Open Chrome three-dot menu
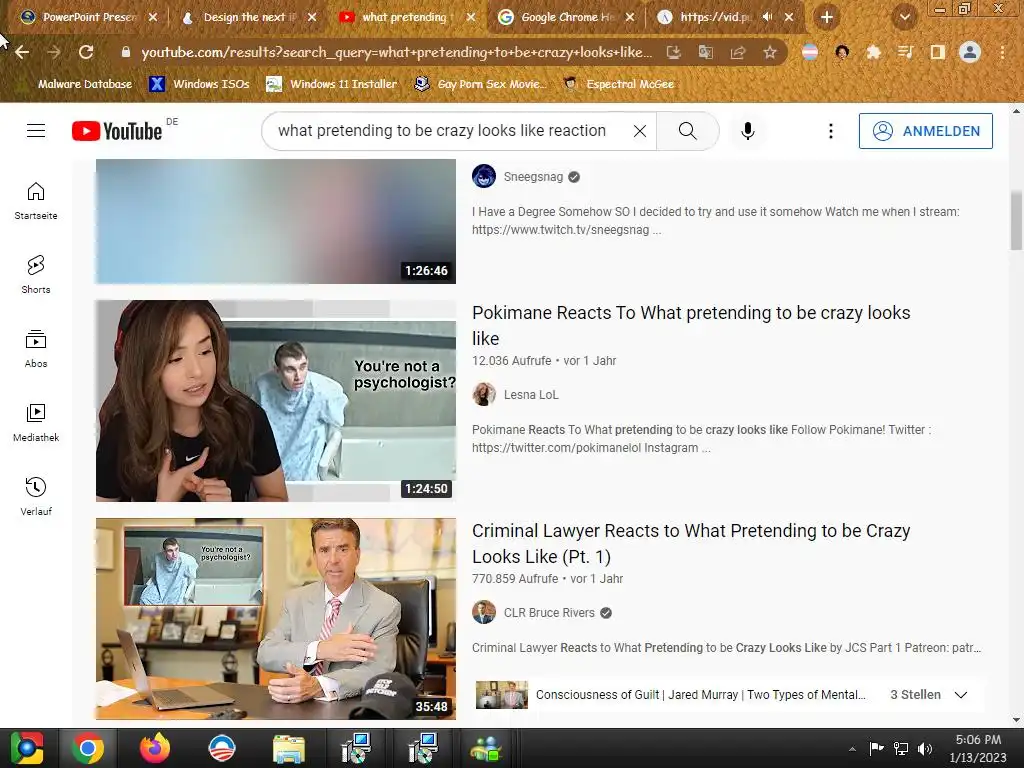 pyautogui.click(x=1002, y=52)
